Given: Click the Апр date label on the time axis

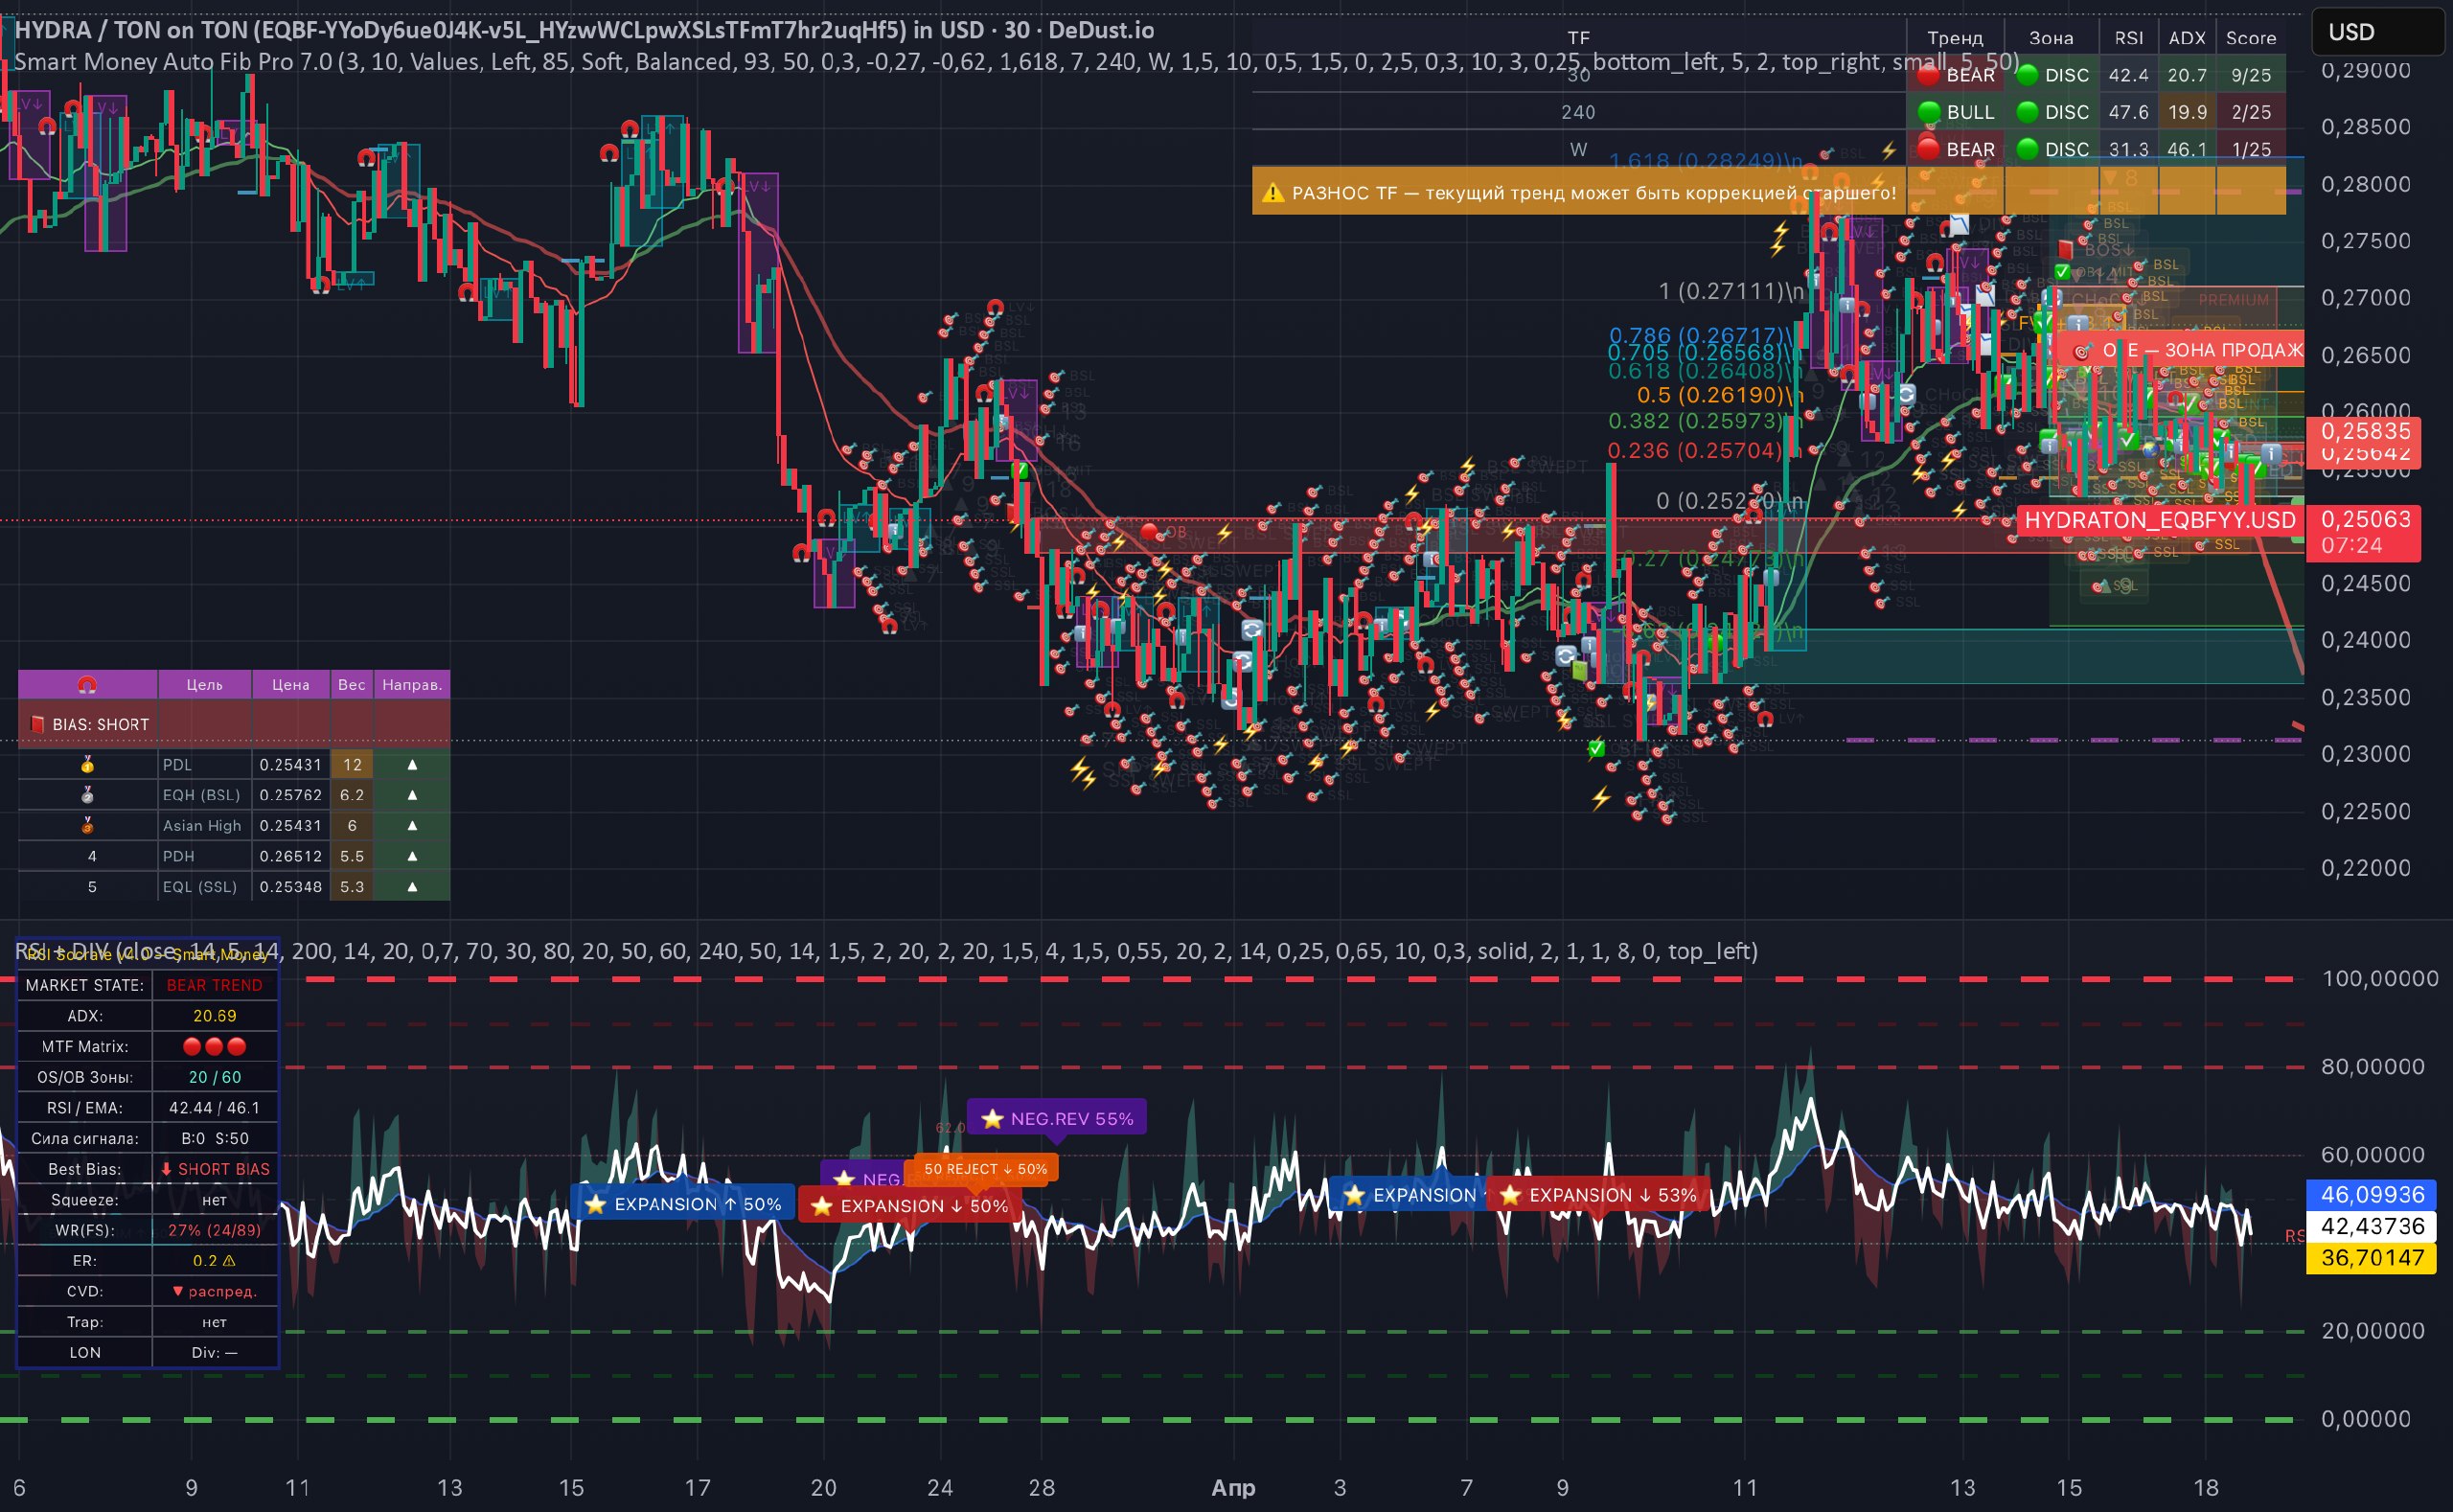Looking at the screenshot, I should (x=1233, y=1487).
